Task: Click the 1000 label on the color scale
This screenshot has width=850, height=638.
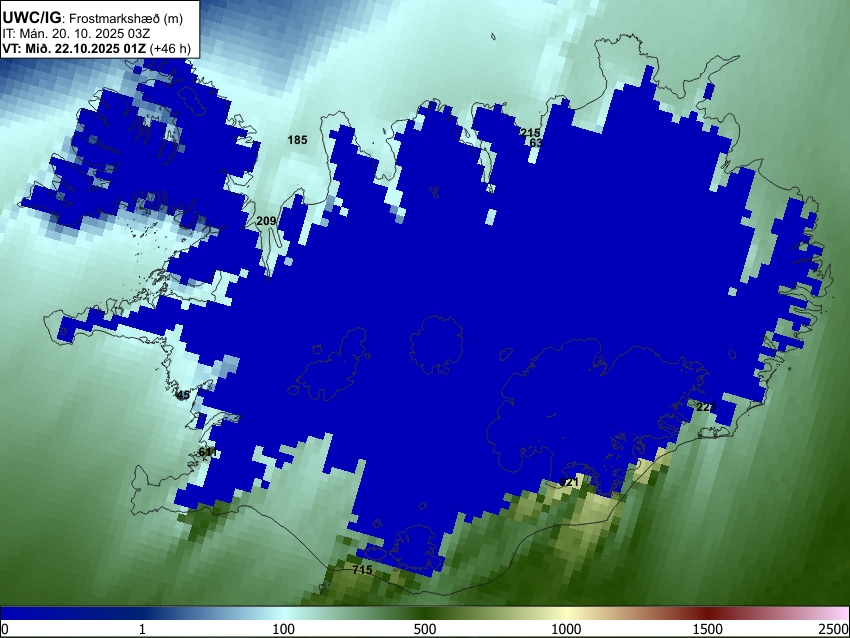Action: (566, 629)
